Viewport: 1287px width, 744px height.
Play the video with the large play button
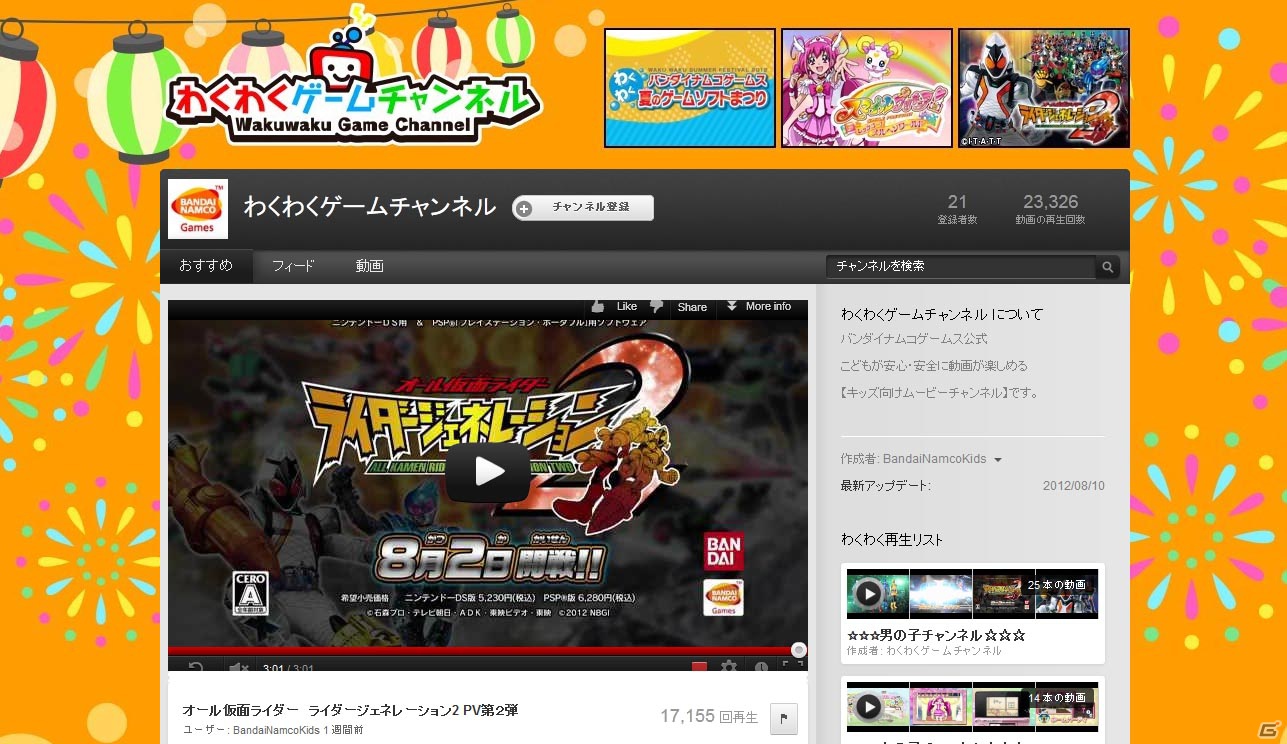click(x=487, y=473)
